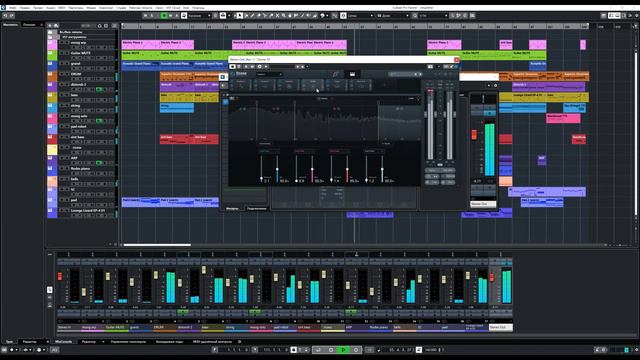Open track search magnifier in track list
Viewport: 640px width, 360px height.
coord(99,25)
